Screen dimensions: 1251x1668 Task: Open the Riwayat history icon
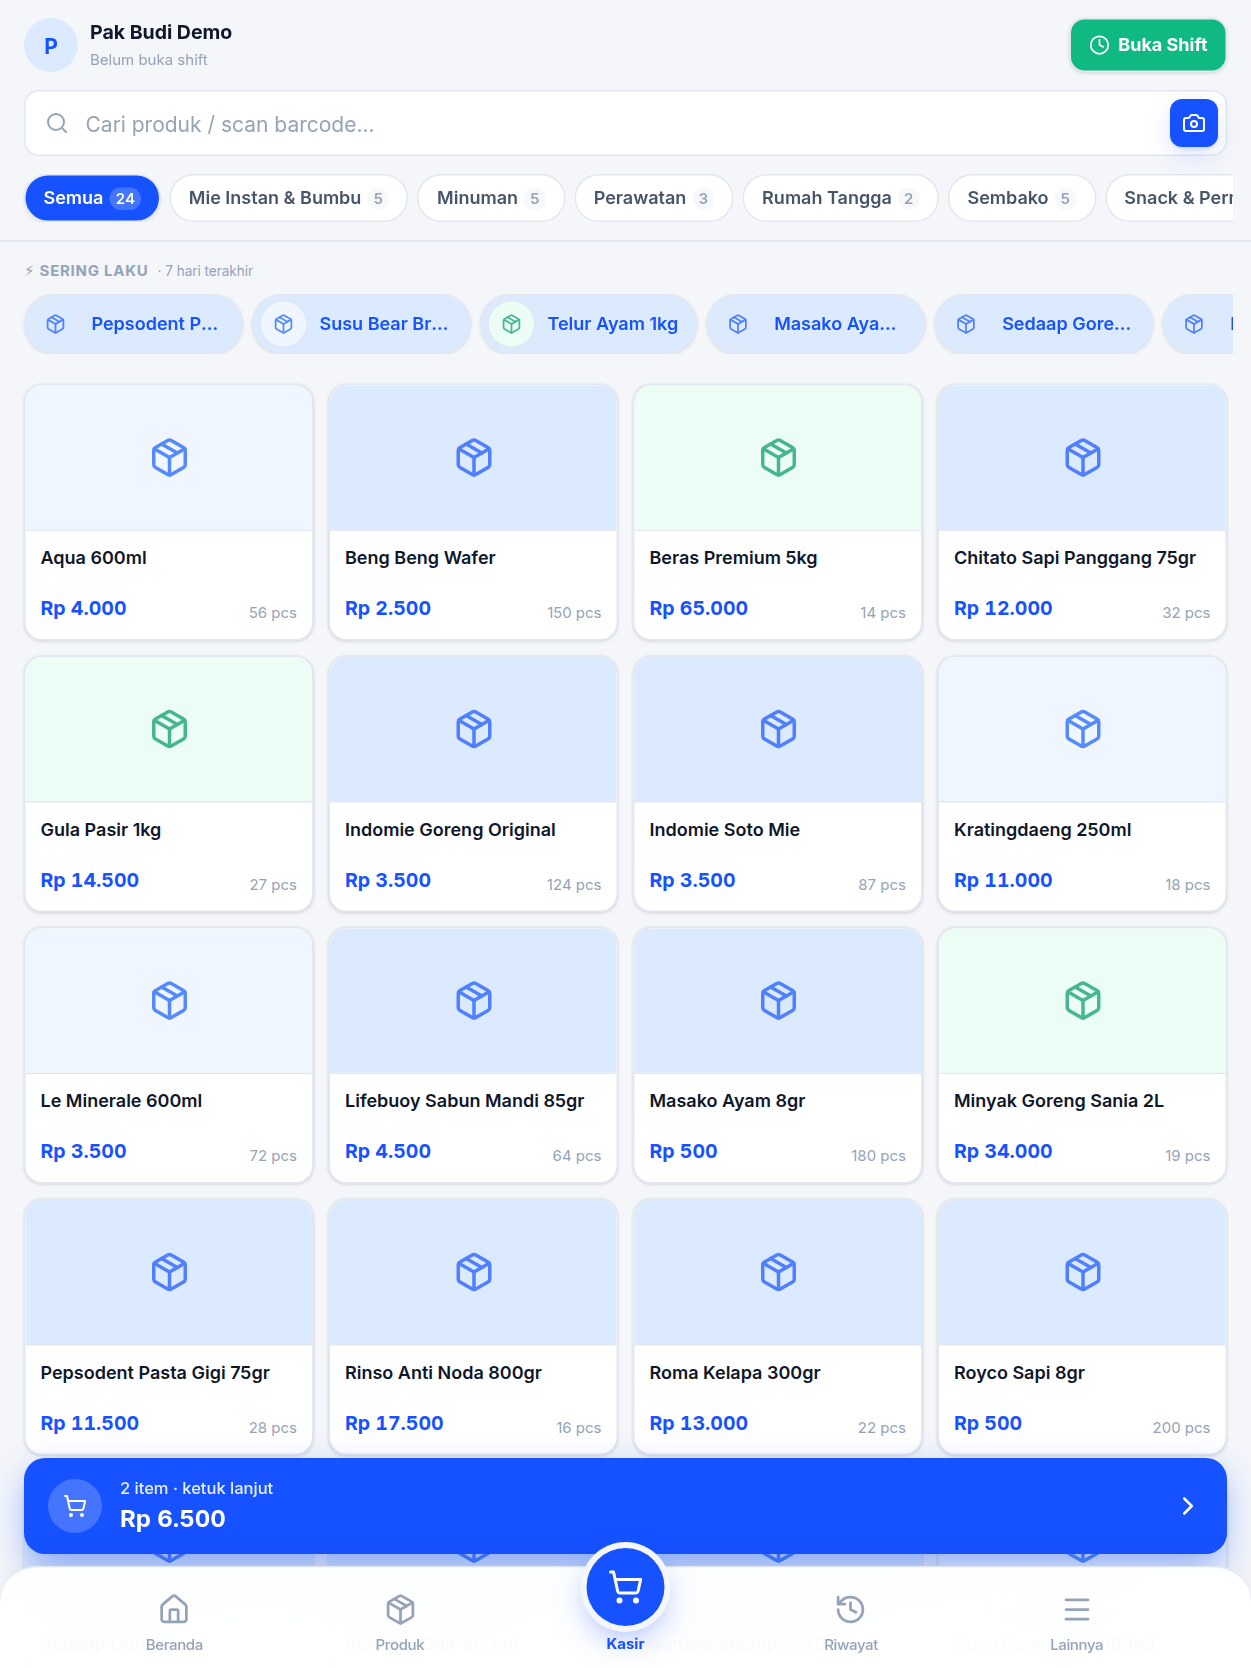pyautogui.click(x=851, y=1609)
